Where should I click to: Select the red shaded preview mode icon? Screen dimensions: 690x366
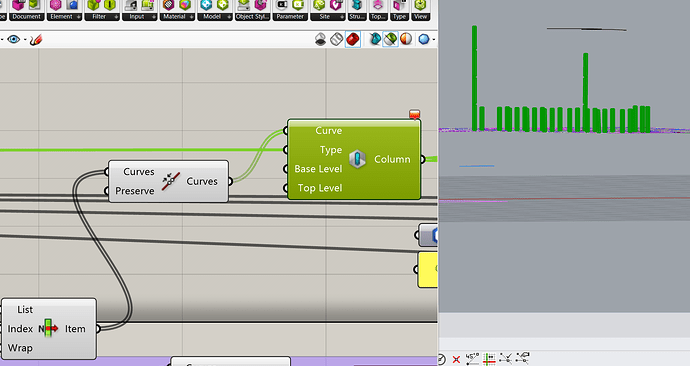coord(352,40)
